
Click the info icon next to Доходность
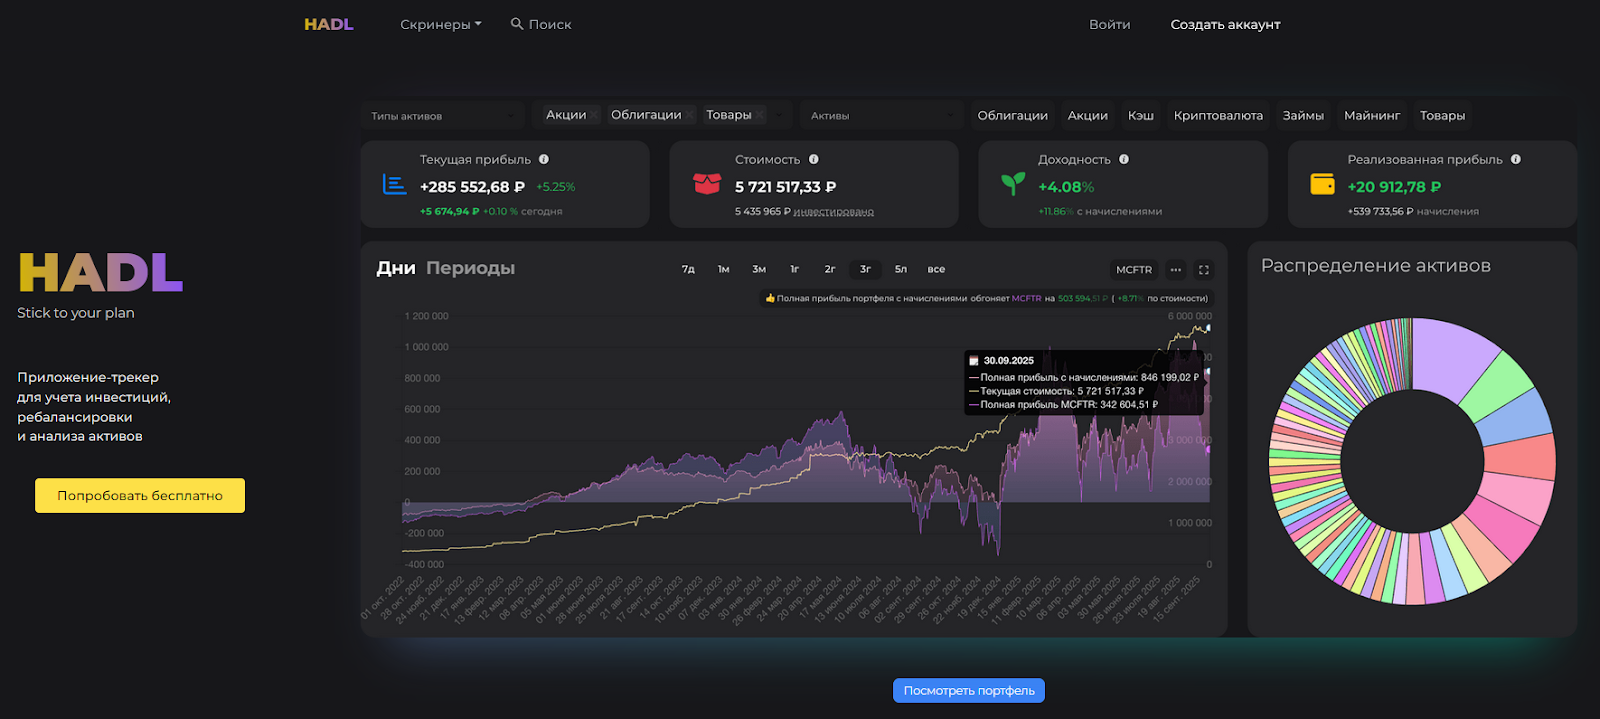coord(1124,159)
